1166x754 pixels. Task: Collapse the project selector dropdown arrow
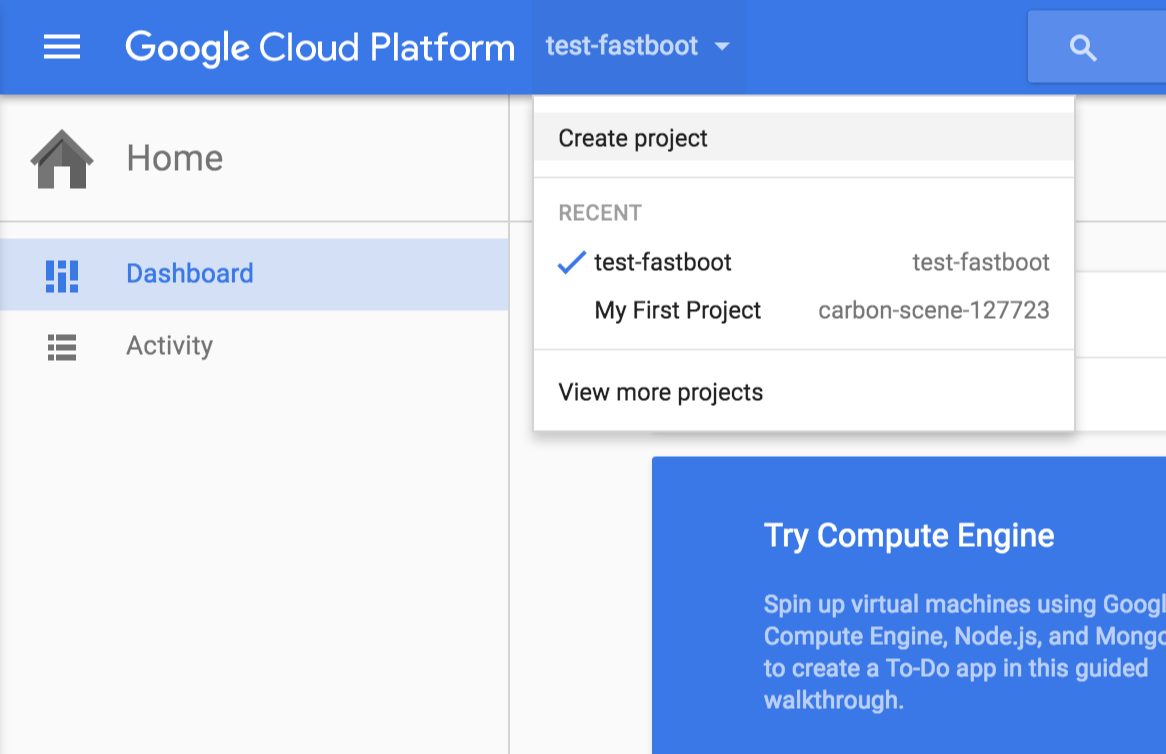pyautogui.click(x=722, y=46)
